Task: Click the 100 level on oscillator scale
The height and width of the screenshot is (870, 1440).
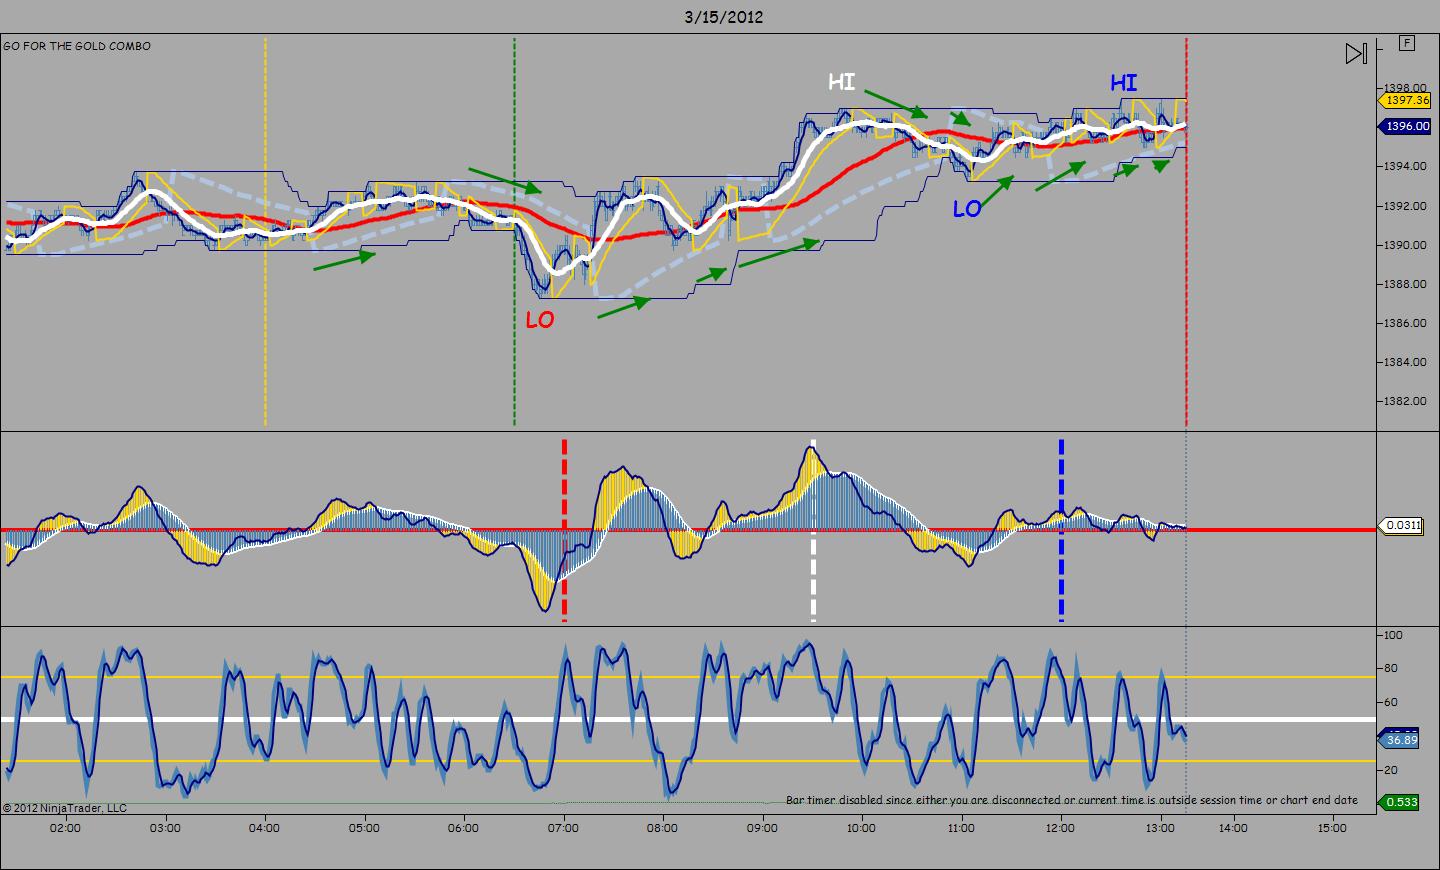Action: (x=1394, y=635)
